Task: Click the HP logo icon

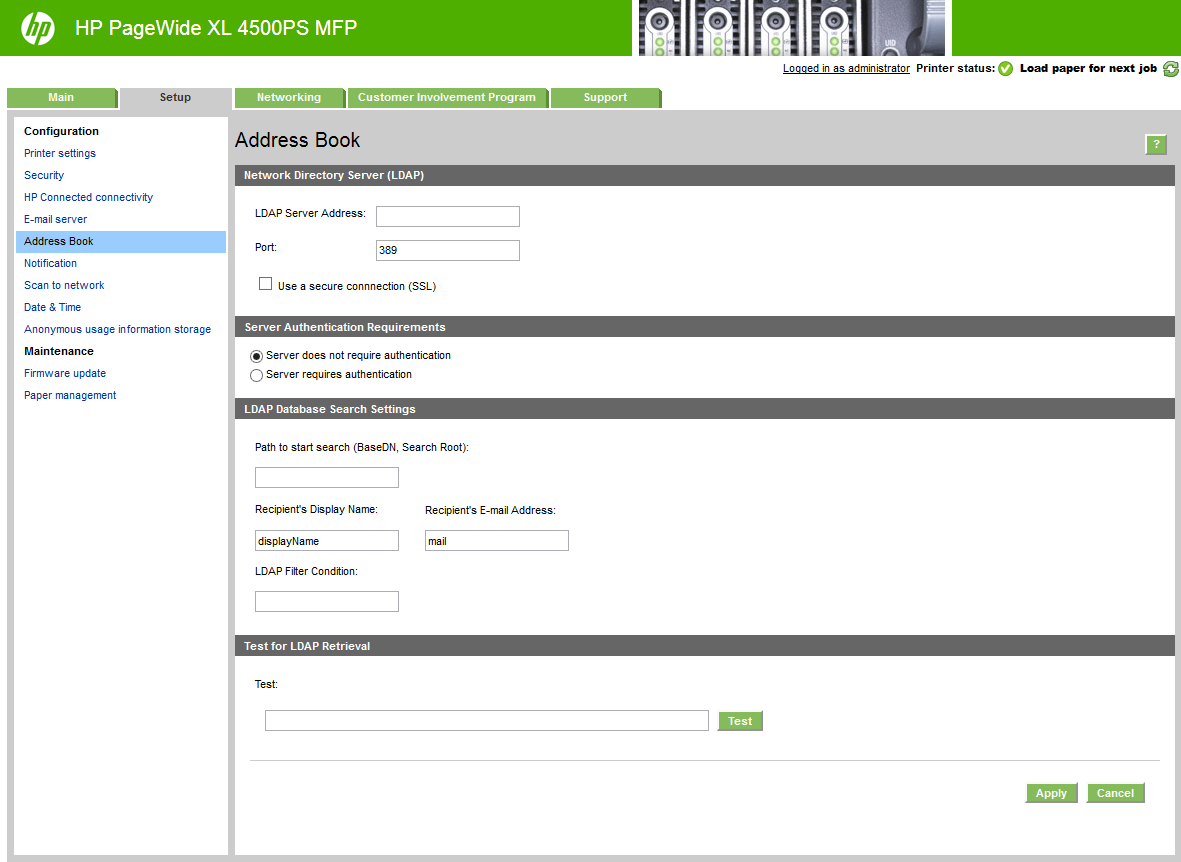Action: coord(38,29)
